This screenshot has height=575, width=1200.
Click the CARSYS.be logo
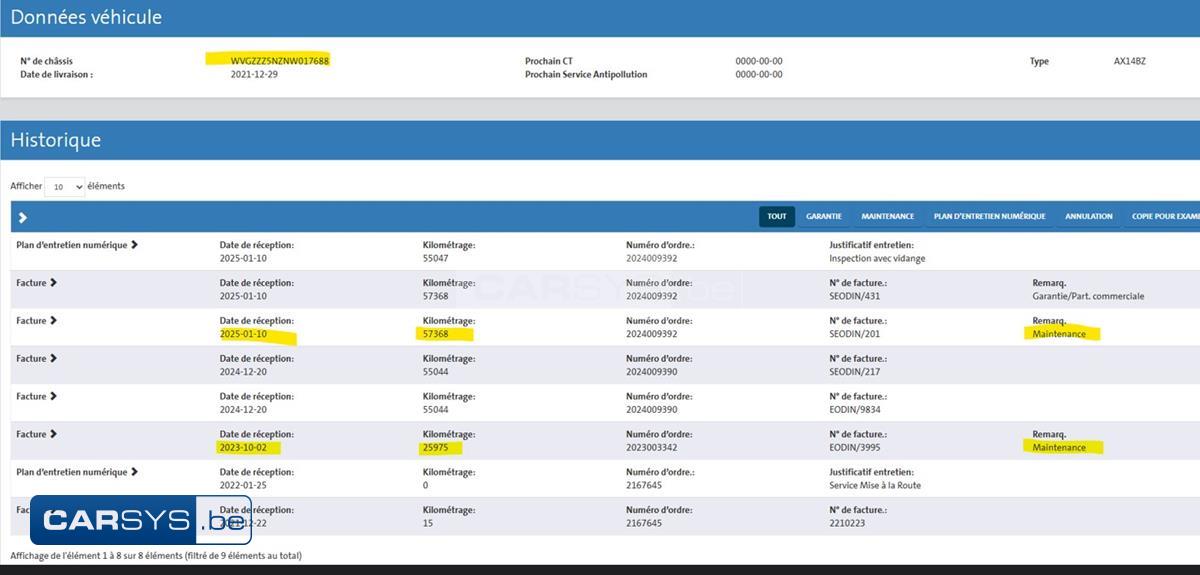[x=140, y=520]
